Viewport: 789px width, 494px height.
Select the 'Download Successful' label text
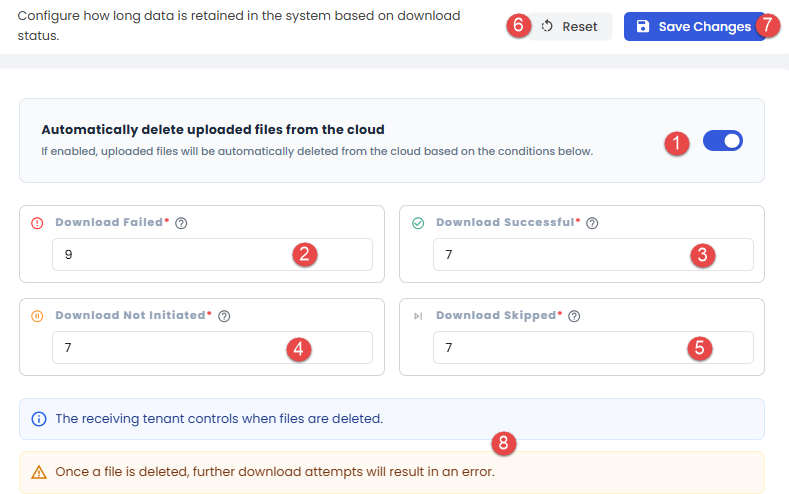click(x=505, y=222)
